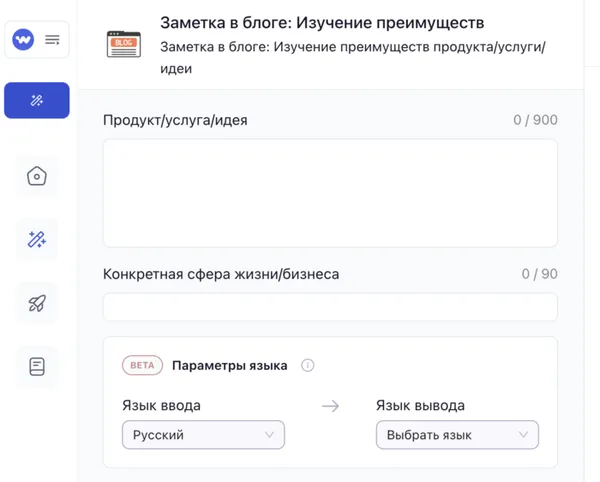Click the Язык ввода label
The width and height of the screenshot is (600, 482).
point(161,405)
